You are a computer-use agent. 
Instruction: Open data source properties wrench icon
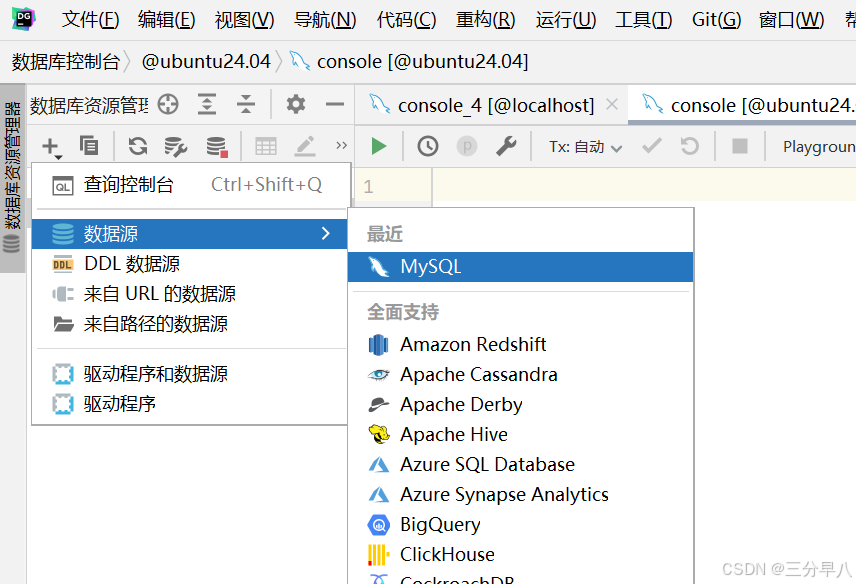pyautogui.click(x=176, y=146)
